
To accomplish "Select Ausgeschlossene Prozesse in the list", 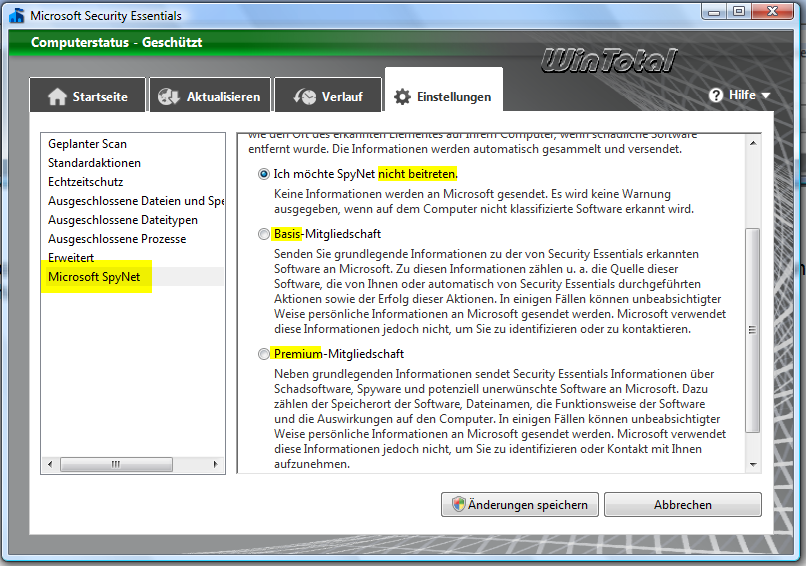I will tap(117, 239).
